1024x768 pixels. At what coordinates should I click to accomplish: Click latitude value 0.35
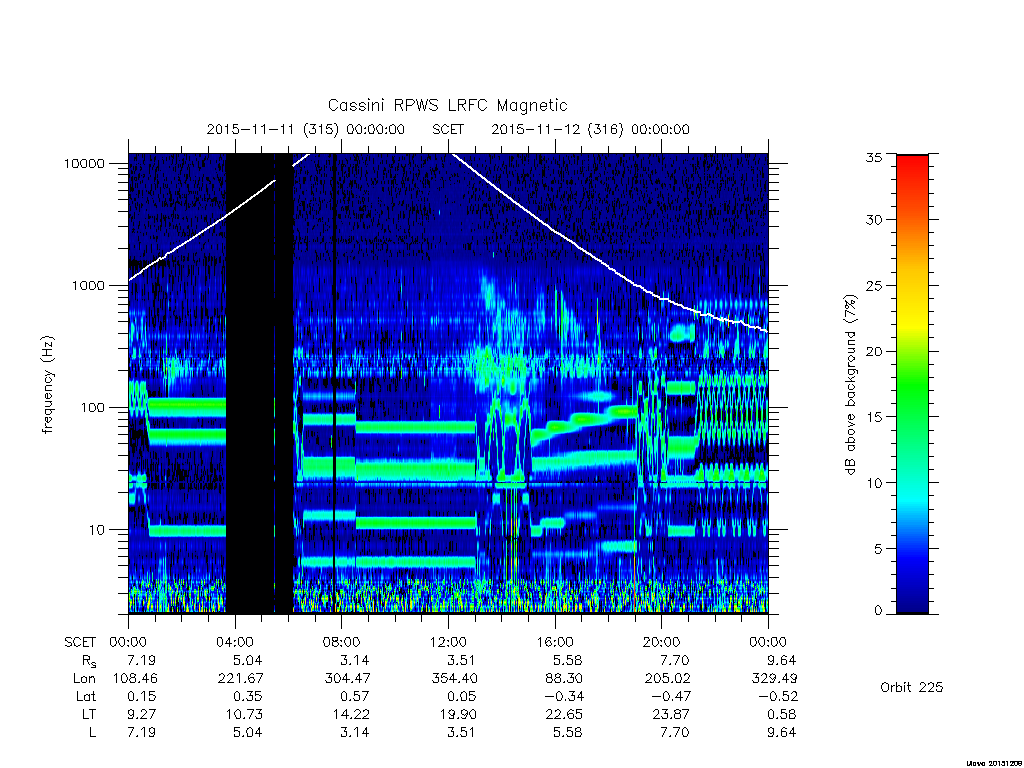coord(248,696)
